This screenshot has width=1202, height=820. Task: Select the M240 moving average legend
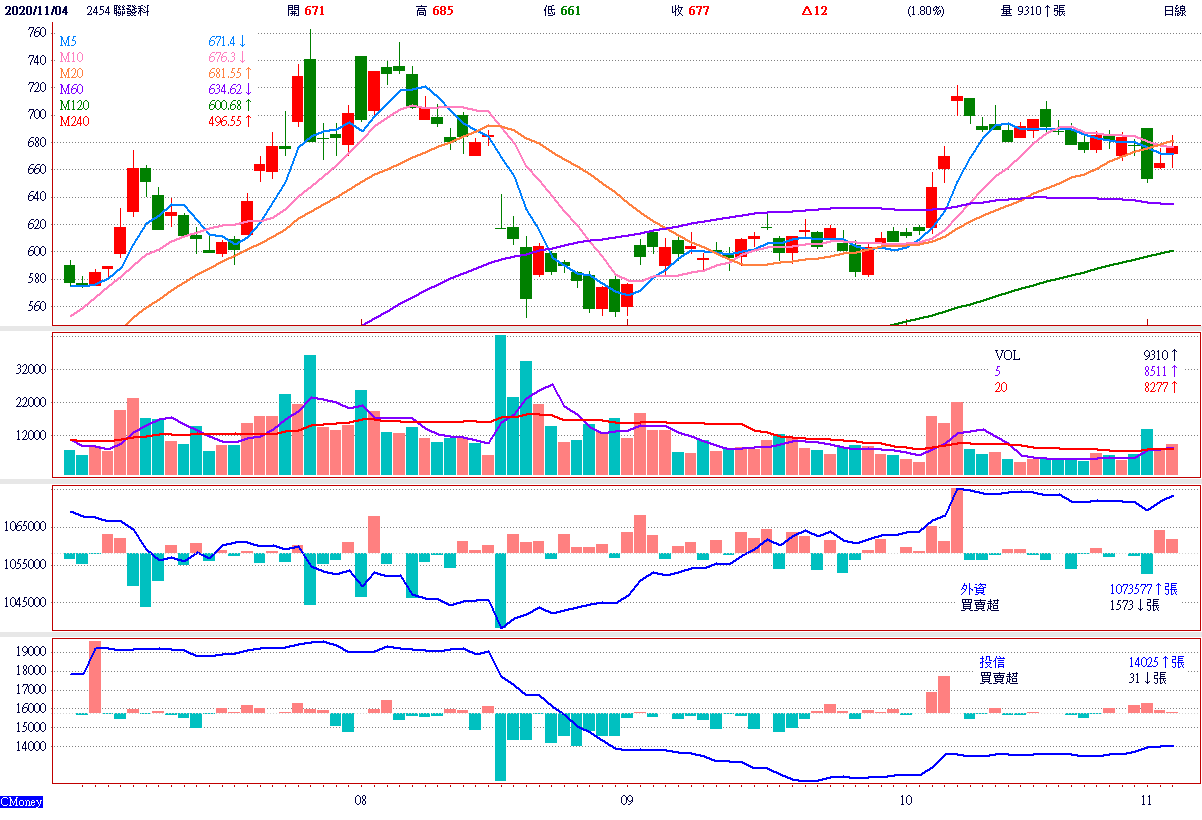click(x=73, y=121)
